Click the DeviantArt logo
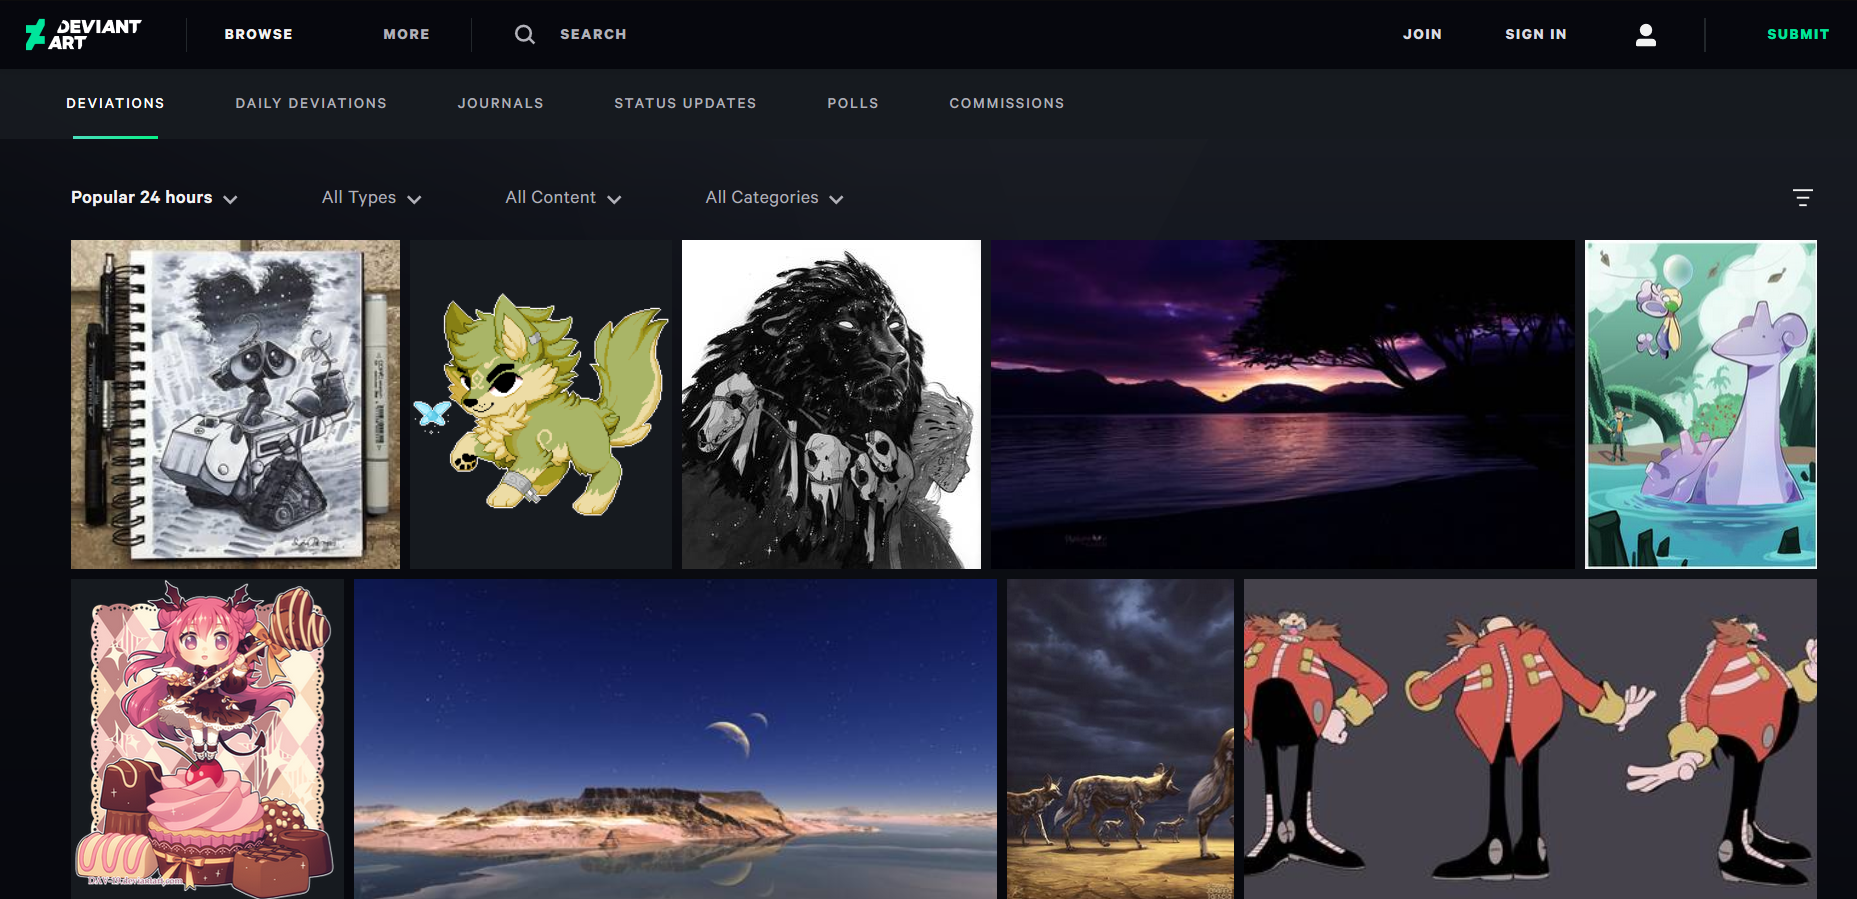Screen dimensions: 1857x899 point(83,34)
